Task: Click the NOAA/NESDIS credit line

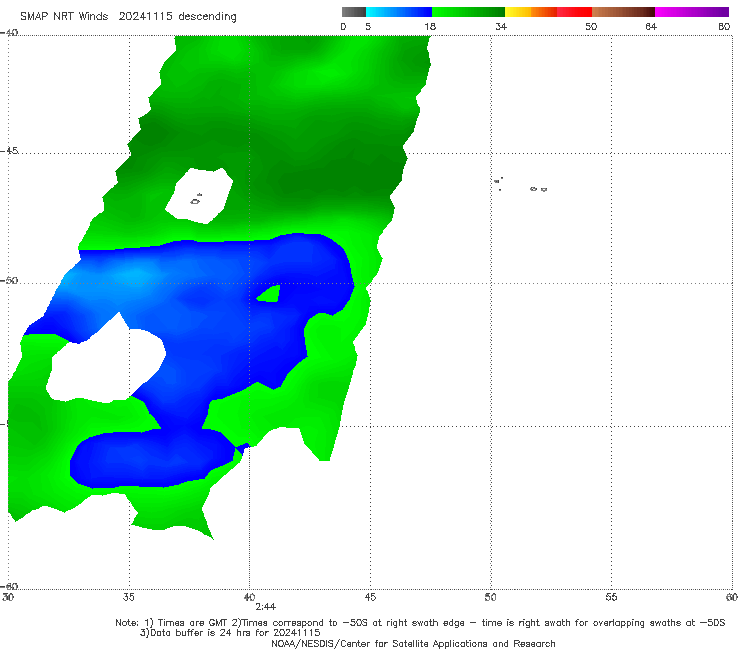Action: pyautogui.click(x=413, y=643)
